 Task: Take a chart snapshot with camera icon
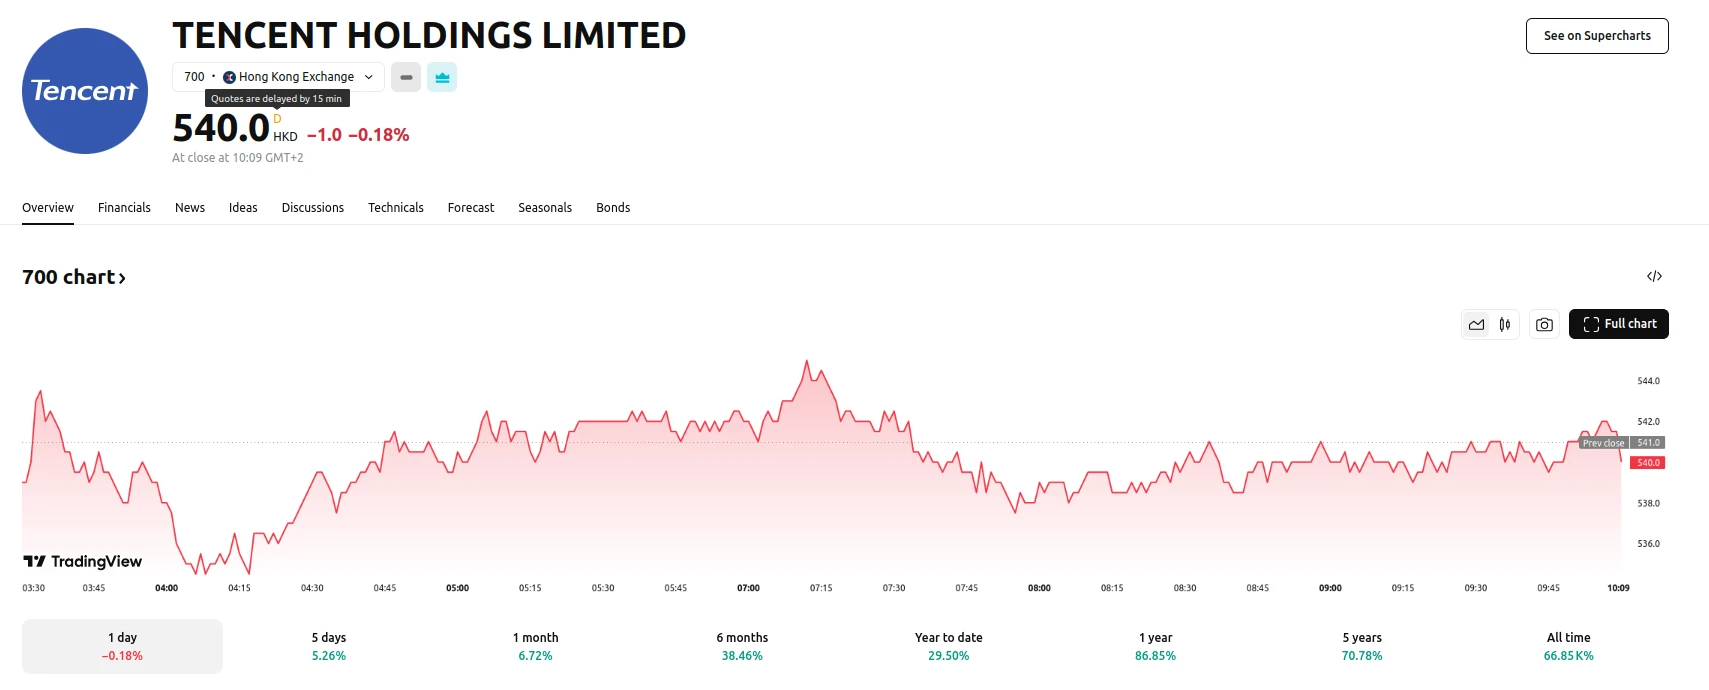click(1545, 324)
